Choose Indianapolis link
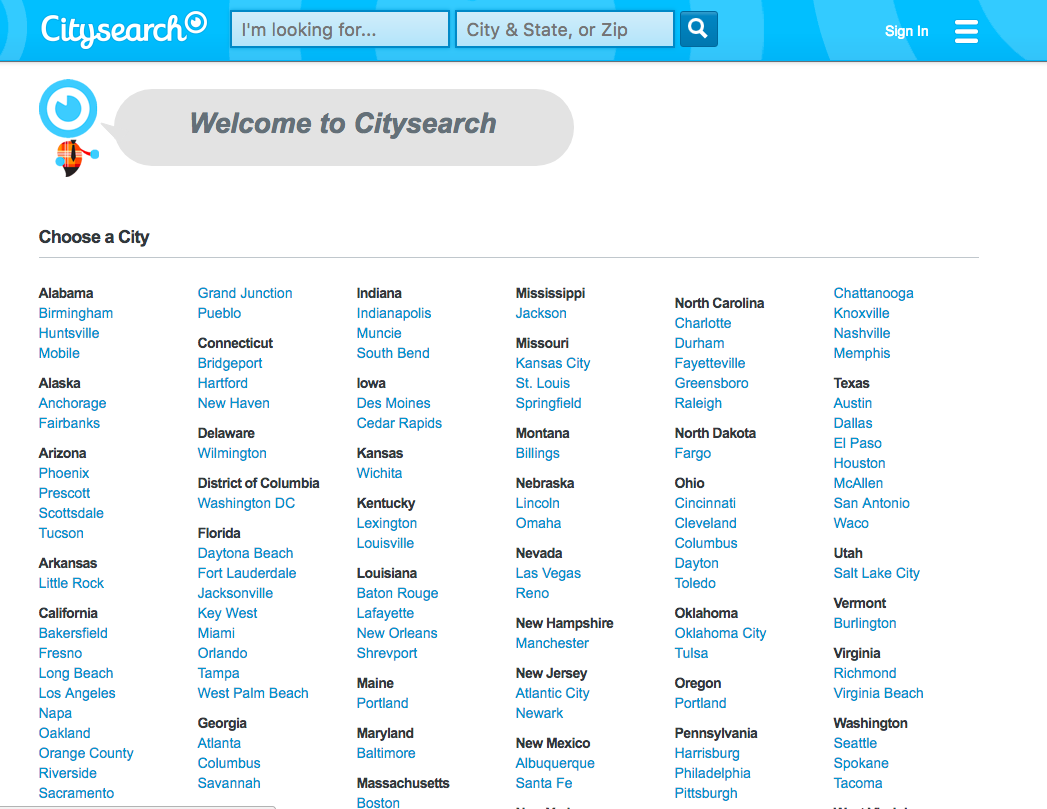 point(394,313)
